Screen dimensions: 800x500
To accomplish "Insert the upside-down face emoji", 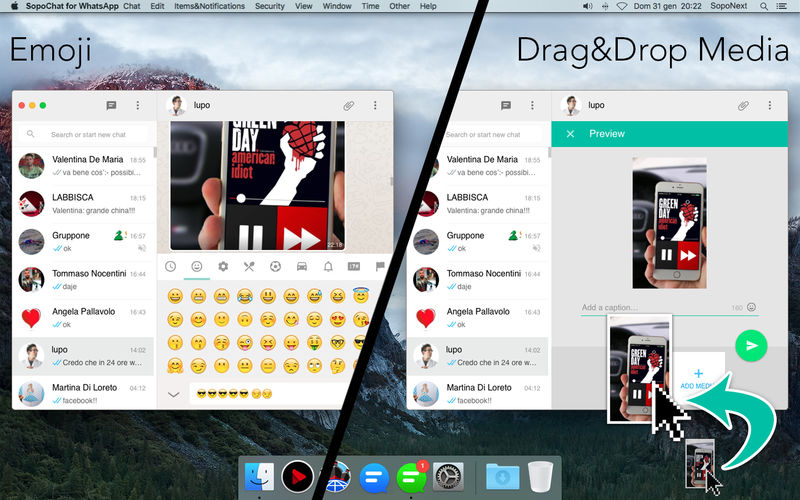I will click(x=245, y=319).
